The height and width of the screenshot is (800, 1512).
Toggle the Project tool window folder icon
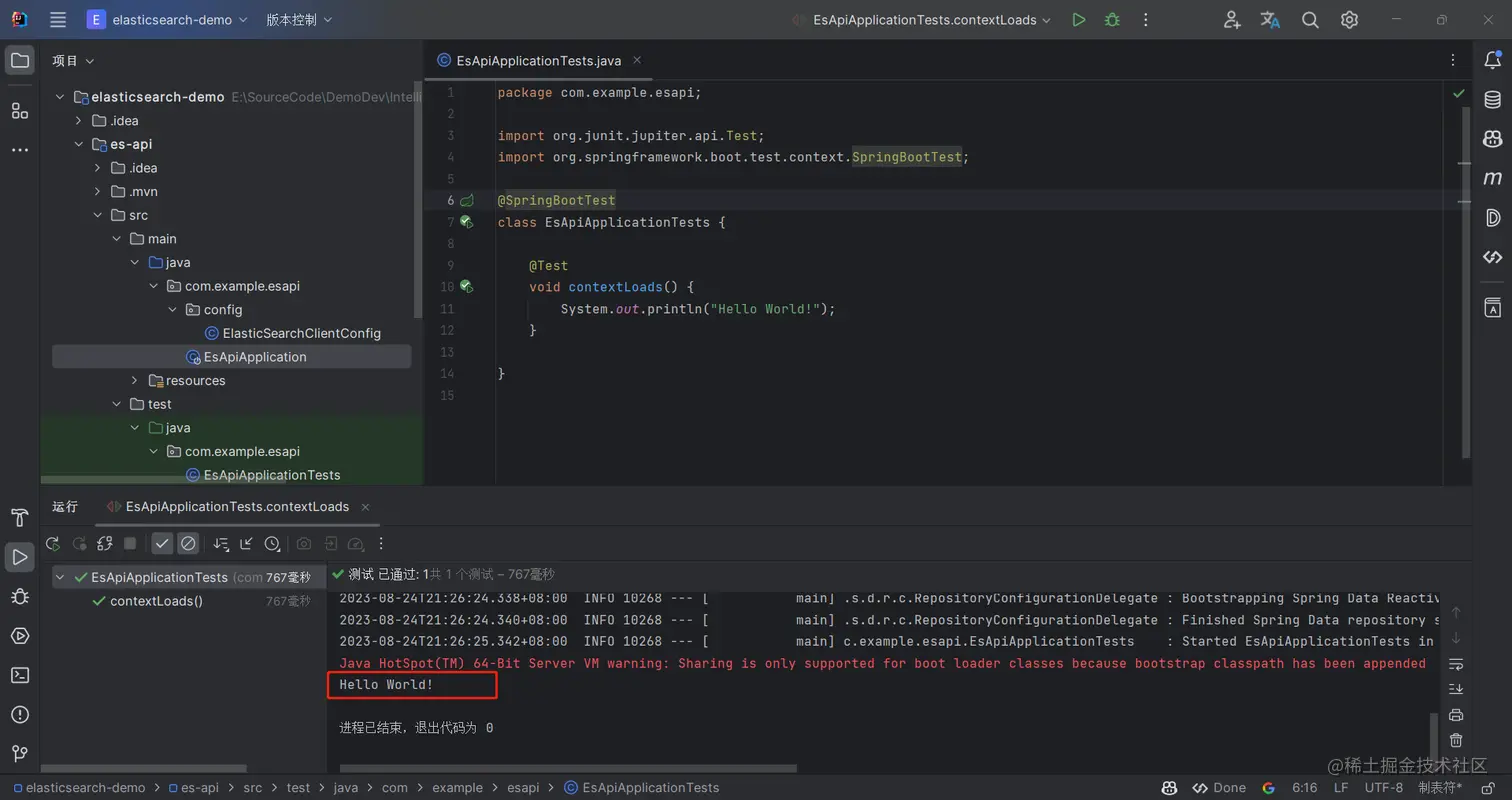[19, 60]
